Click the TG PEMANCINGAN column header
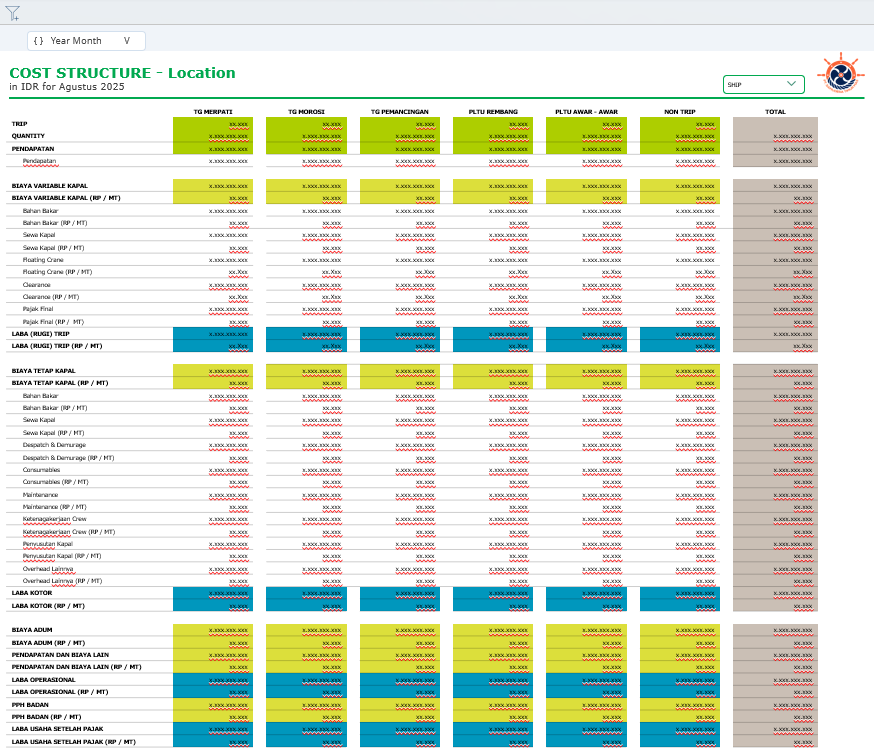The image size is (874, 756). (400, 112)
